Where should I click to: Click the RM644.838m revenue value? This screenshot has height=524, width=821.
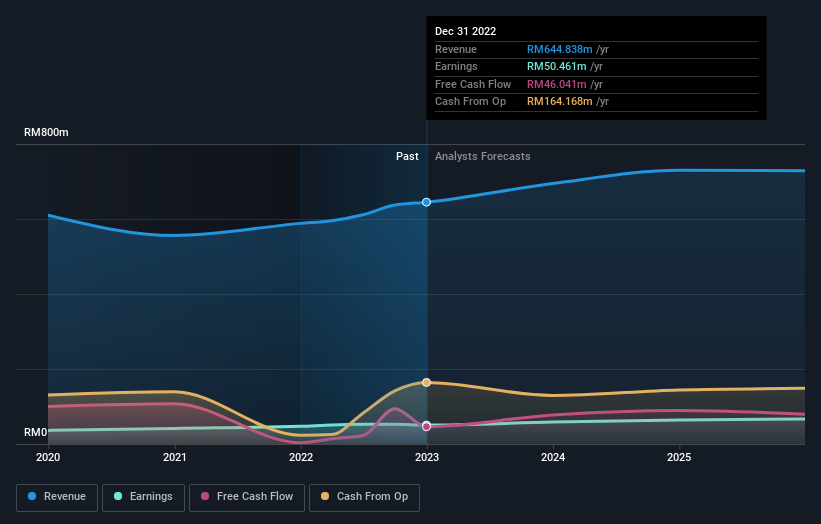(559, 49)
